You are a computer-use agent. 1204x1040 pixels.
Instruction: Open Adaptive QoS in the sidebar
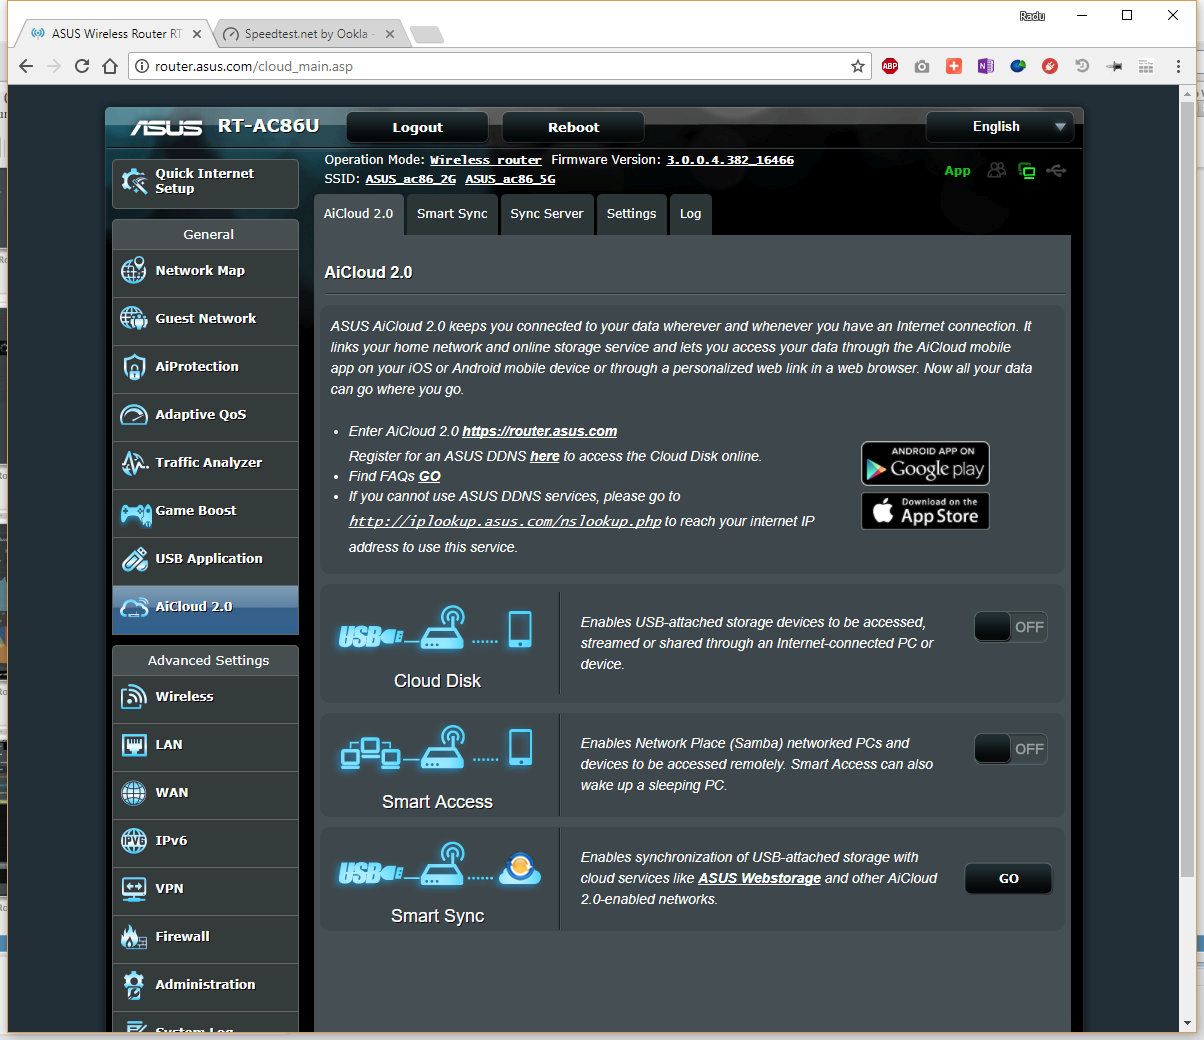coord(205,415)
